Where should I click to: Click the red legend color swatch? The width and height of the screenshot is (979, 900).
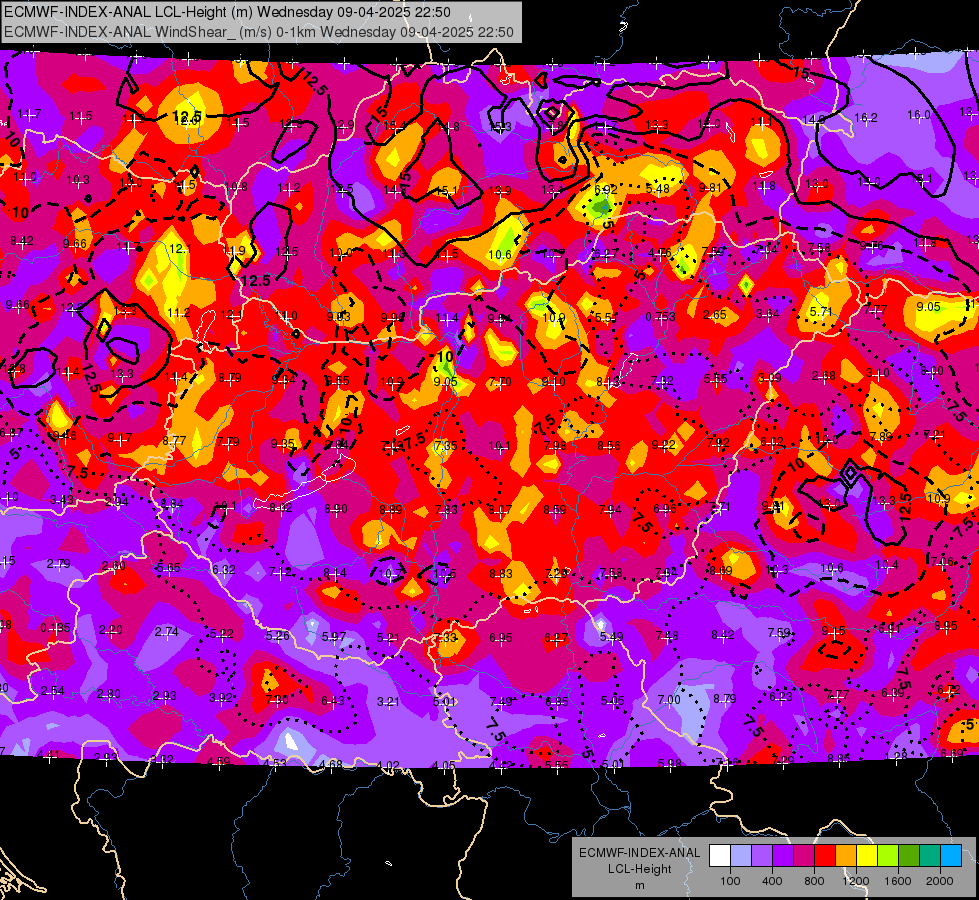(x=825, y=855)
